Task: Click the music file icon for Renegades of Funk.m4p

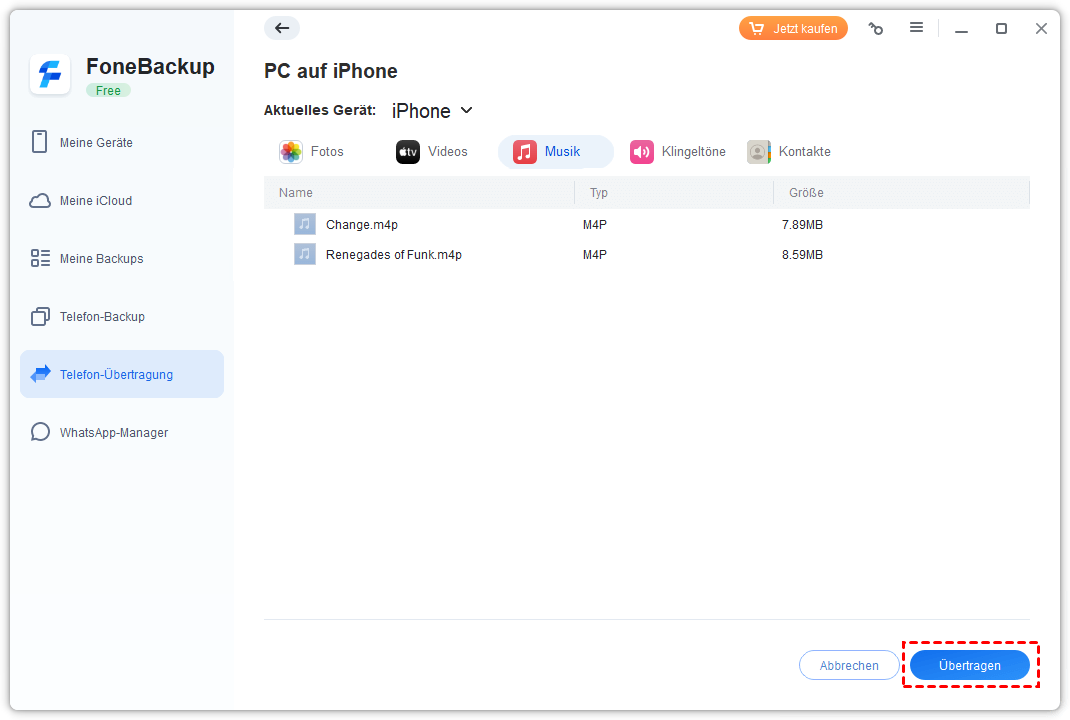Action: coord(305,254)
